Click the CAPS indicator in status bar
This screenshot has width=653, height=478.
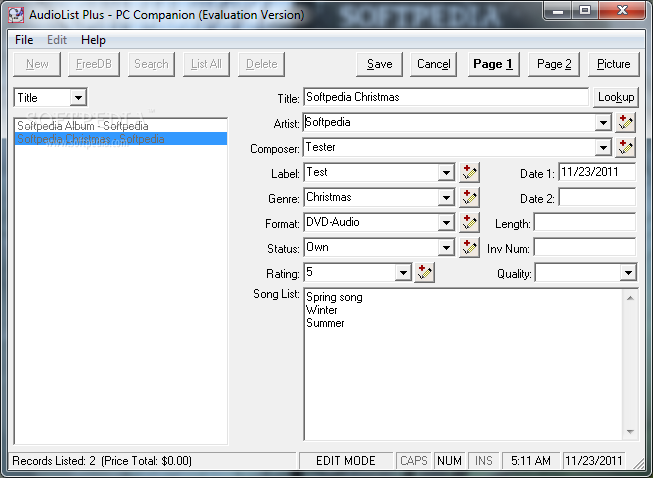[x=414, y=461]
